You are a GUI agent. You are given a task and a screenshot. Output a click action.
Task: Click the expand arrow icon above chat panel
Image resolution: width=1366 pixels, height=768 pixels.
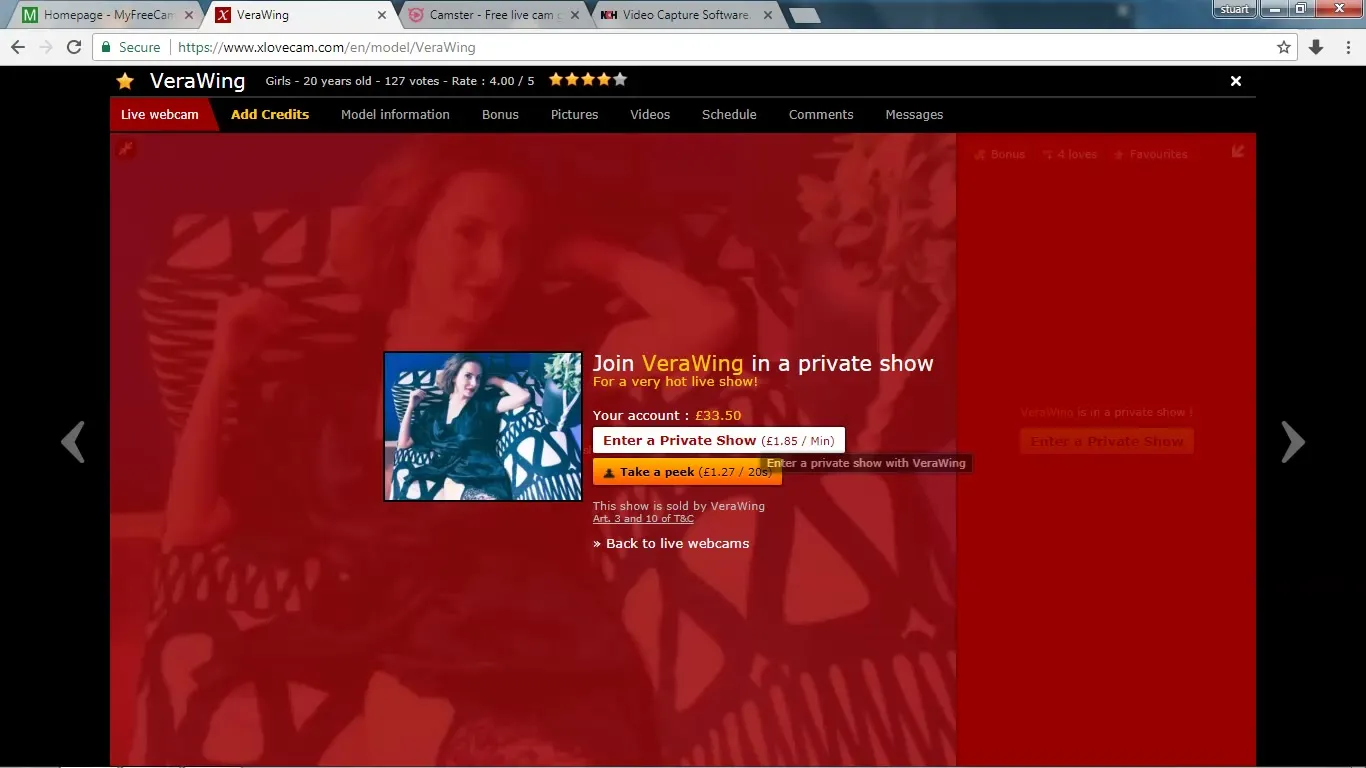tap(1238, 151)
